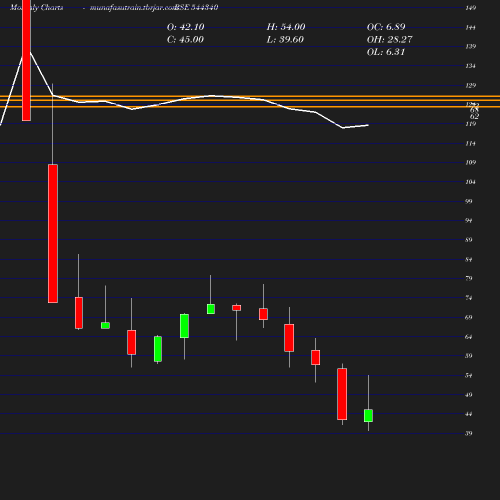Image resolution: width=500 pixels, height=500 pixels.
Task: Click the 104 price axis label
Action: point(471,182)
